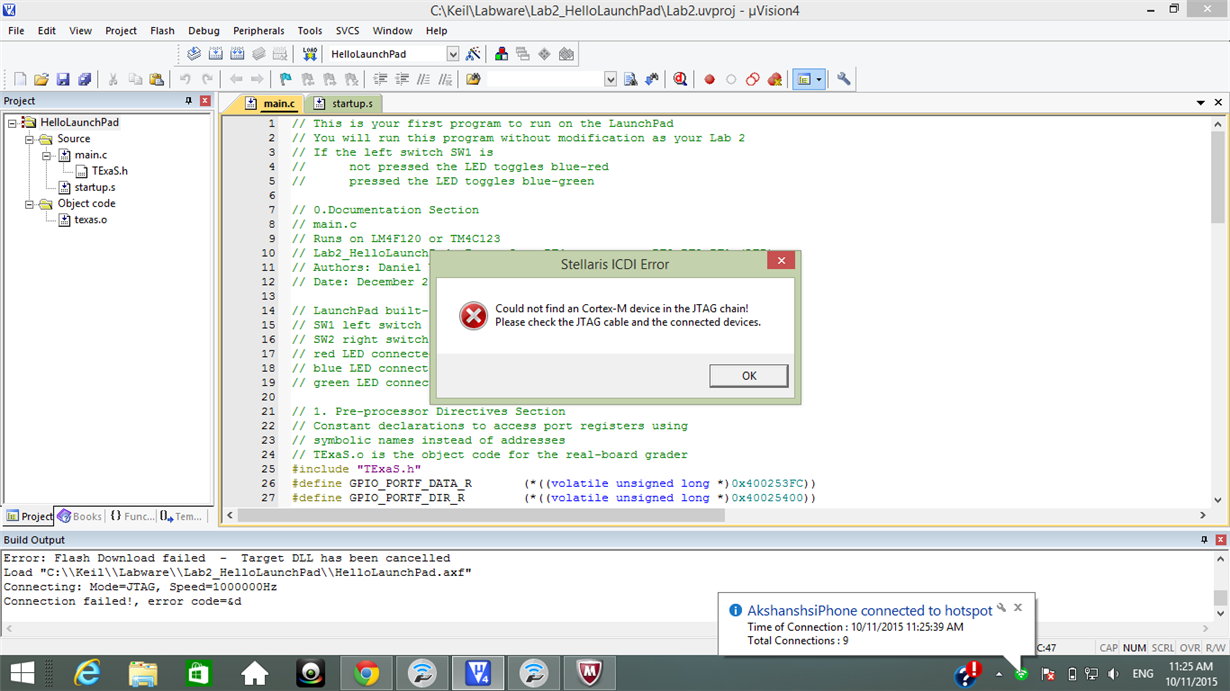
Task: Select TExaS.h in the project tree
Action: tap(101, 171)
